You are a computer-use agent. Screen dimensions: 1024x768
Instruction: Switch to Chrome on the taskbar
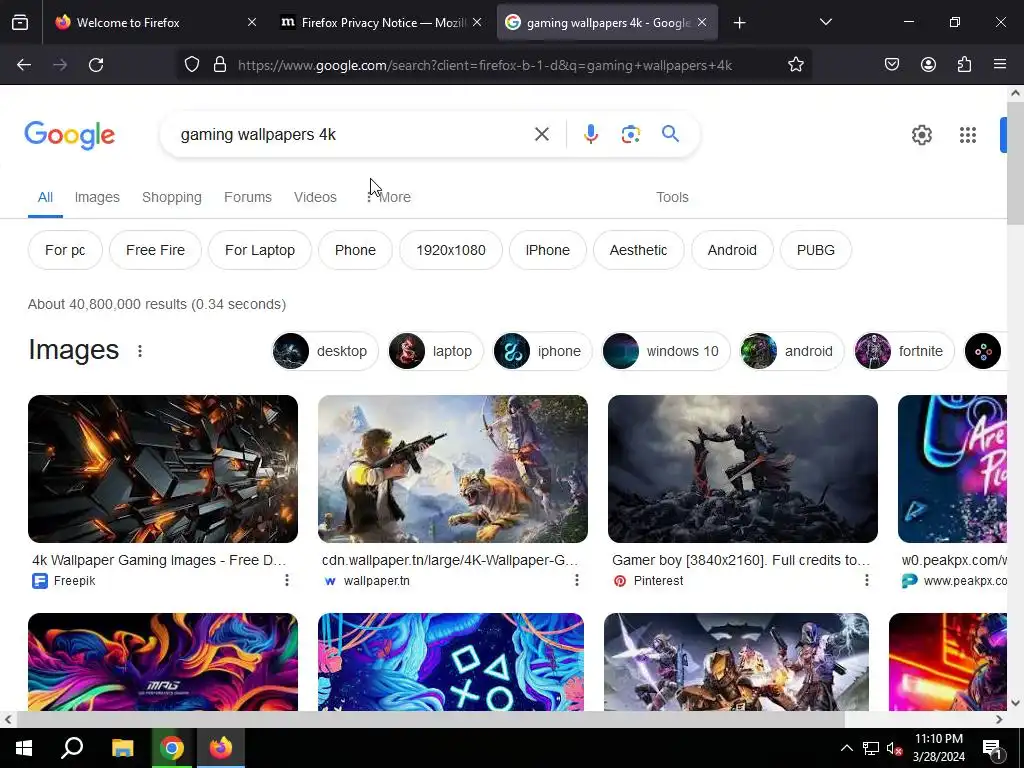pos(172,748)
